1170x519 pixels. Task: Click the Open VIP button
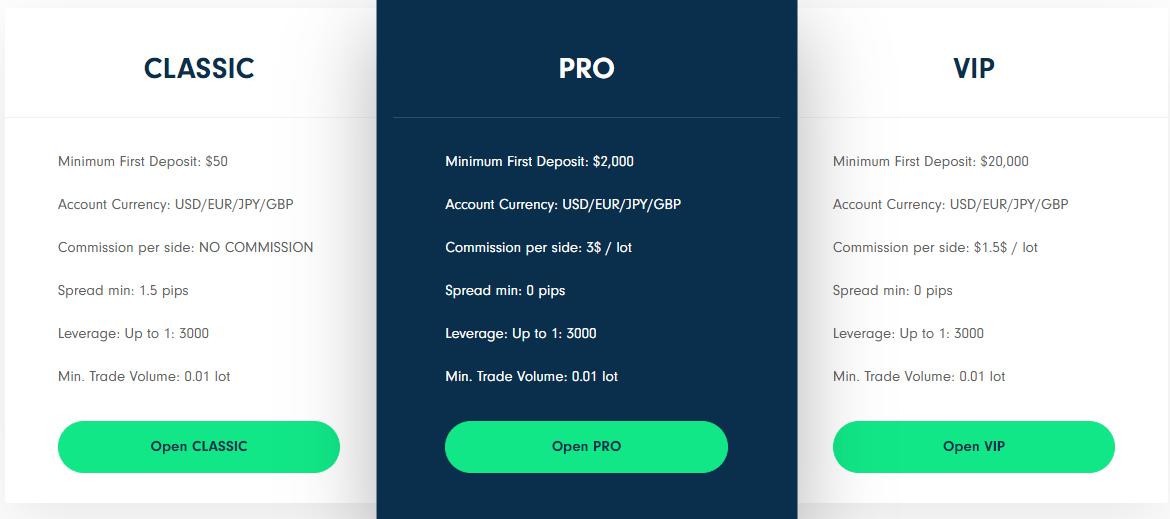974,447
